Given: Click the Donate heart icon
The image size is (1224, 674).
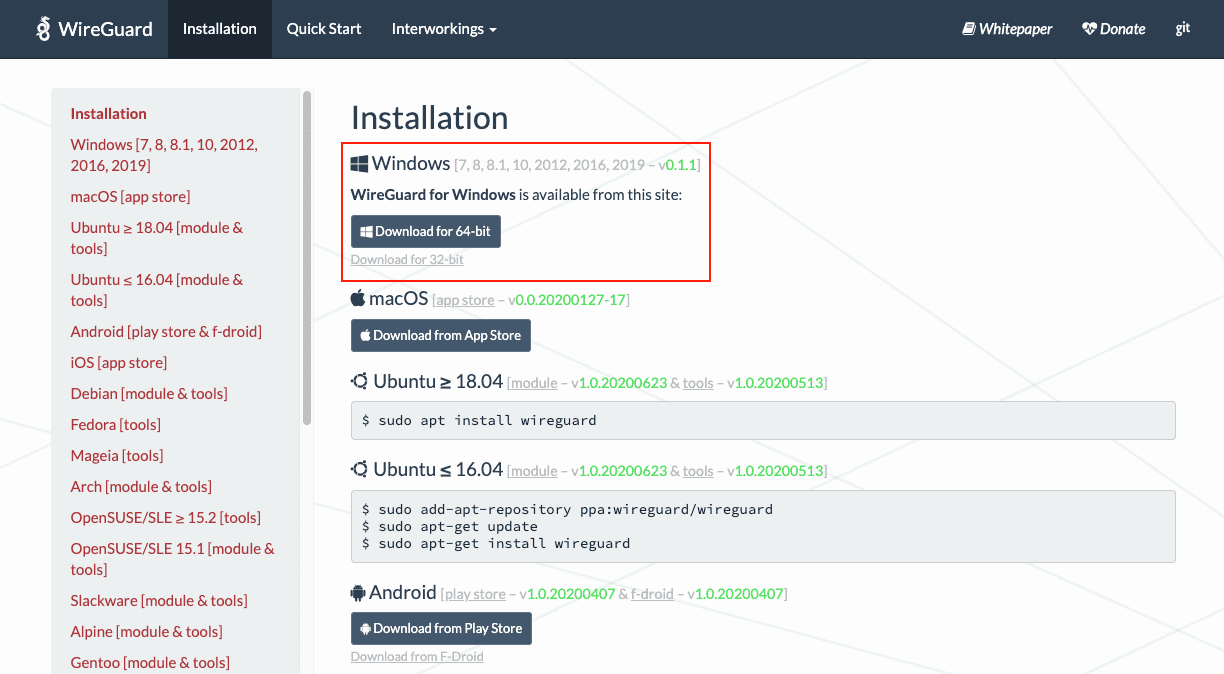Looking at the screenshot, I should [1089, 29].
